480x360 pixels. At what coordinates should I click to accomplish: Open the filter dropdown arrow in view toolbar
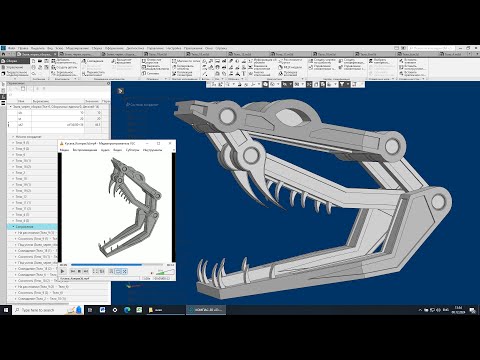coord(347,85)
